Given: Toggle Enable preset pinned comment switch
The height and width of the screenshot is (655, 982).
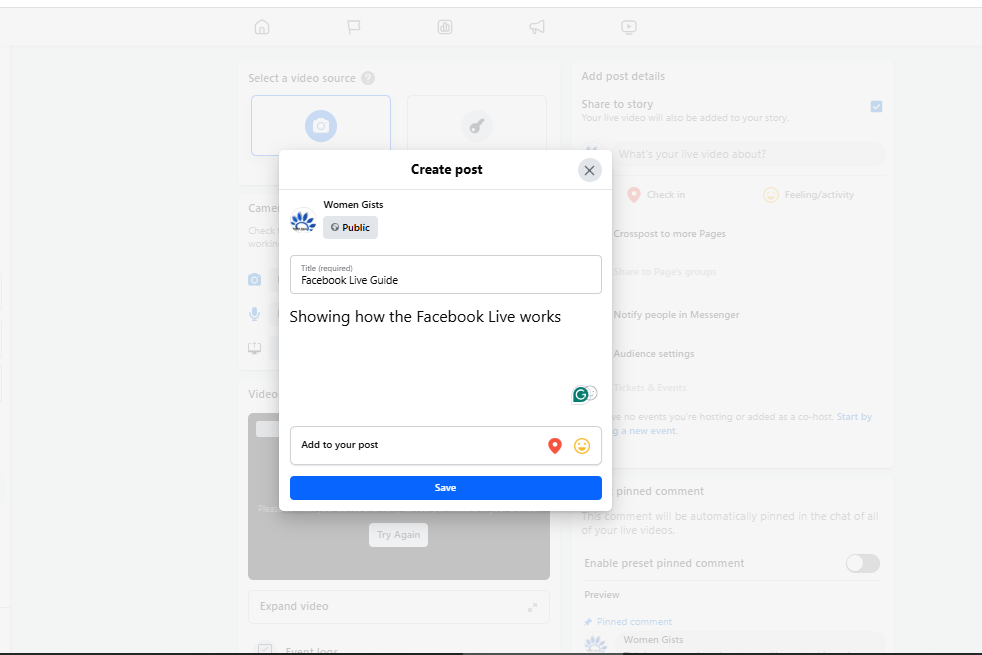Looking at the screenshot, I should tap(862, 564).
